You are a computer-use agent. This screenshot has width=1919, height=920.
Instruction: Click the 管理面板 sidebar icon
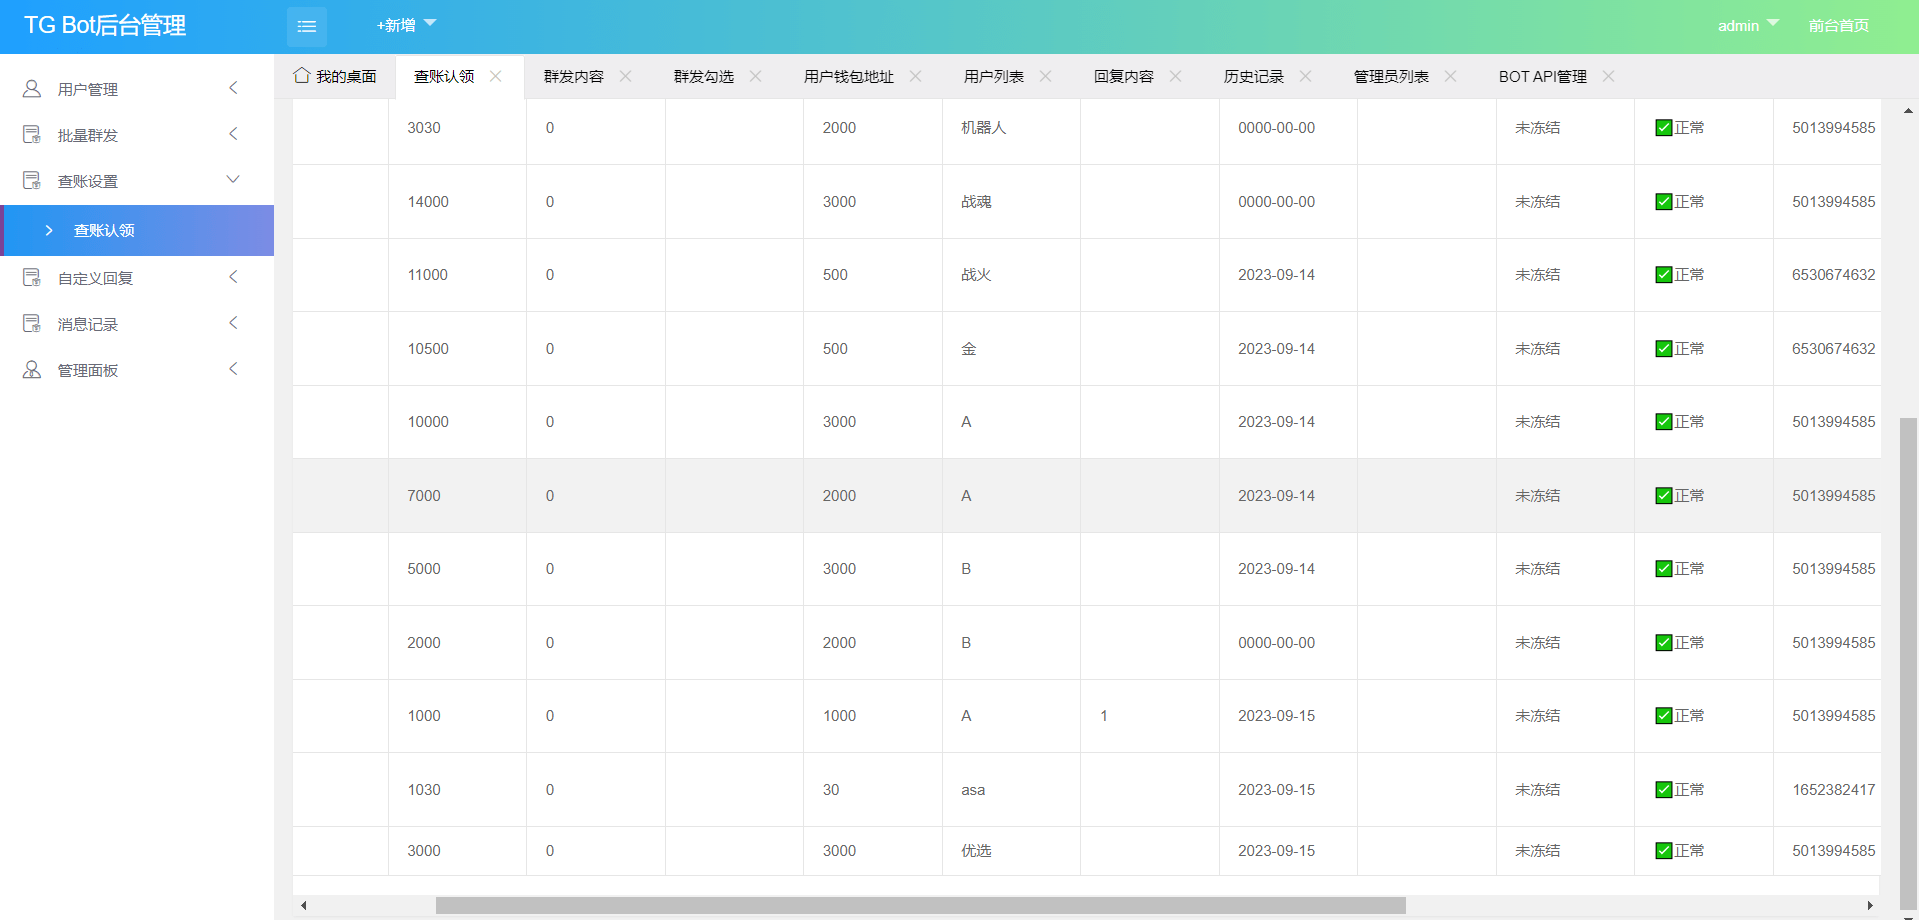click(32, 370)
